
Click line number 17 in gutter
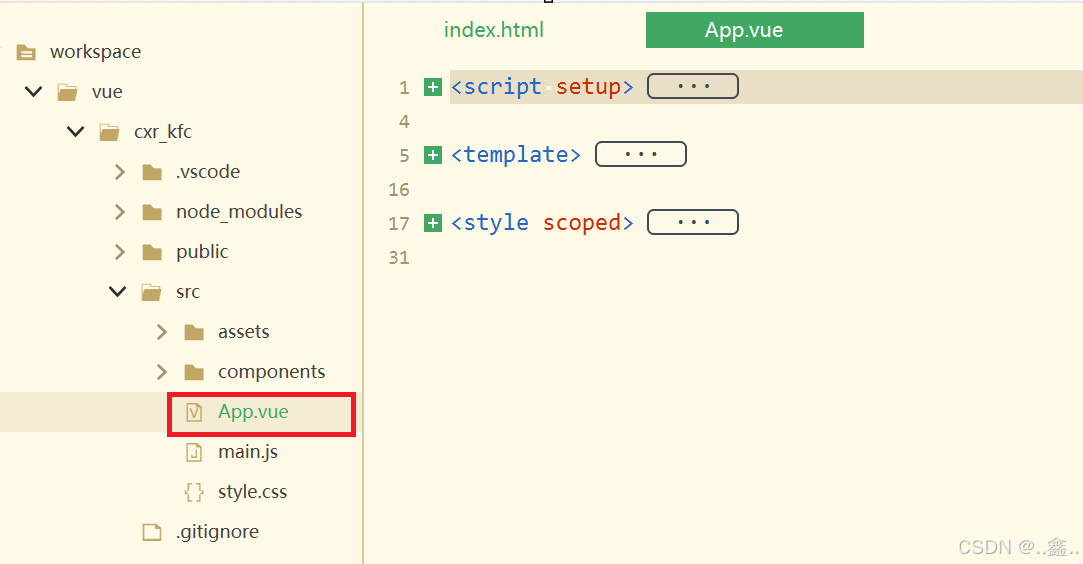tap(399, 224)
